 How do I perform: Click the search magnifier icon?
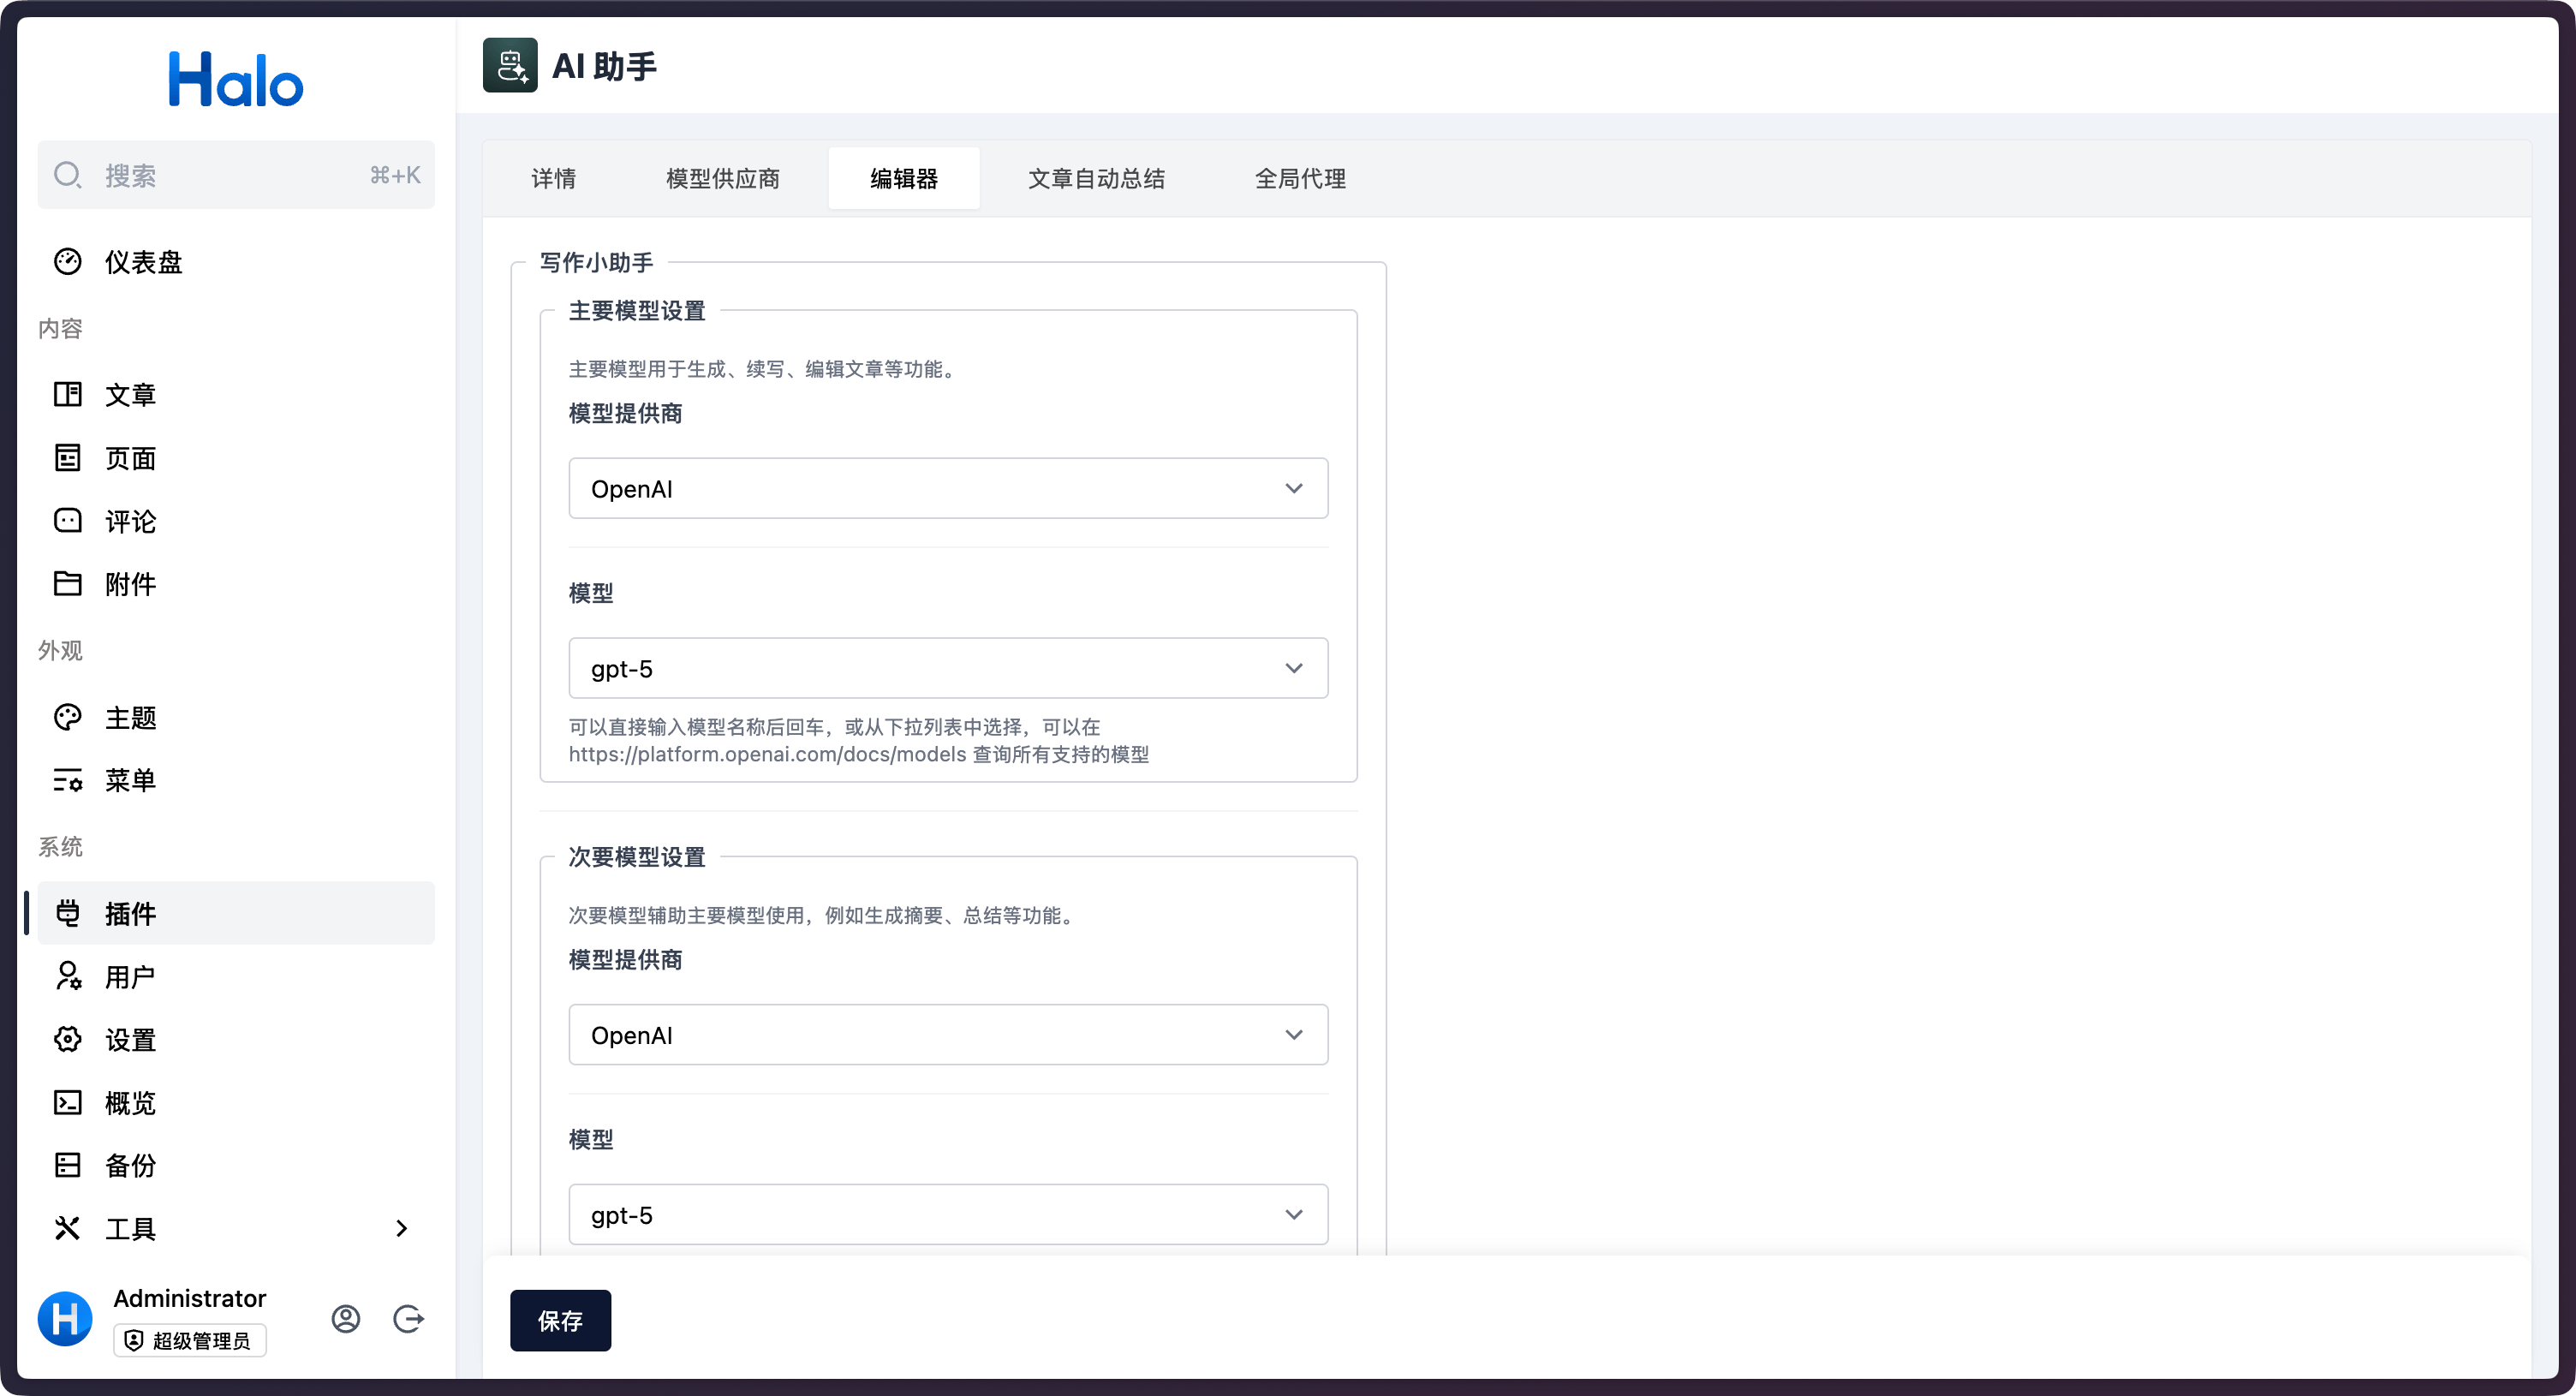pyautogui.click(x=67, y=175)
